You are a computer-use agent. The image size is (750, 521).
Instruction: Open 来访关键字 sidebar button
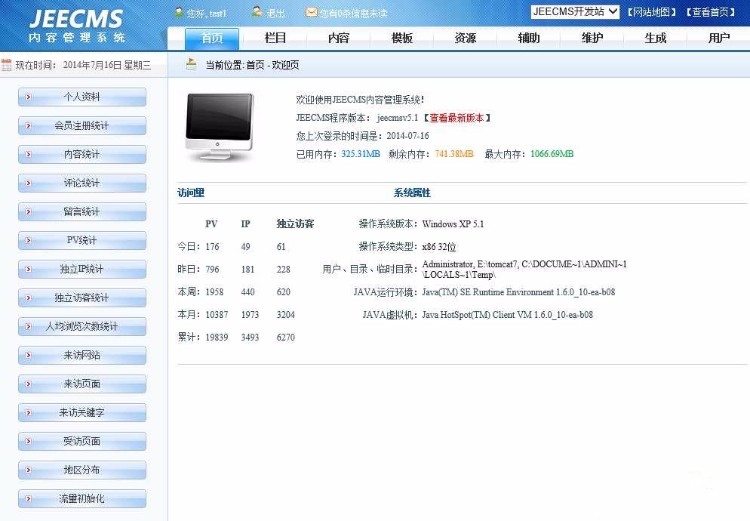tap(82, 413)
